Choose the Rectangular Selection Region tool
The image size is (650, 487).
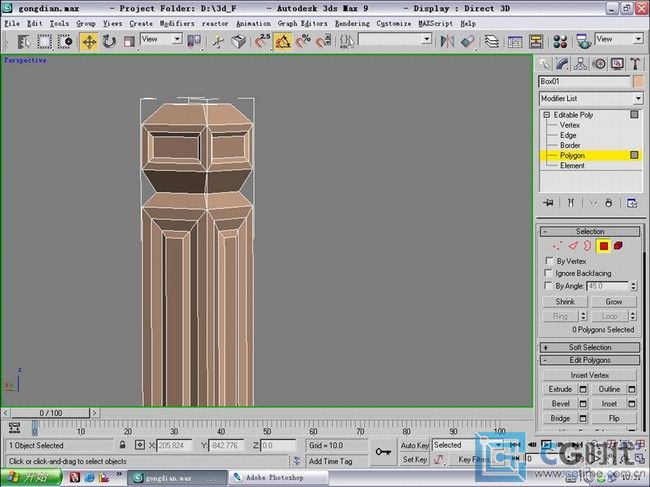[x=44, y=41]
